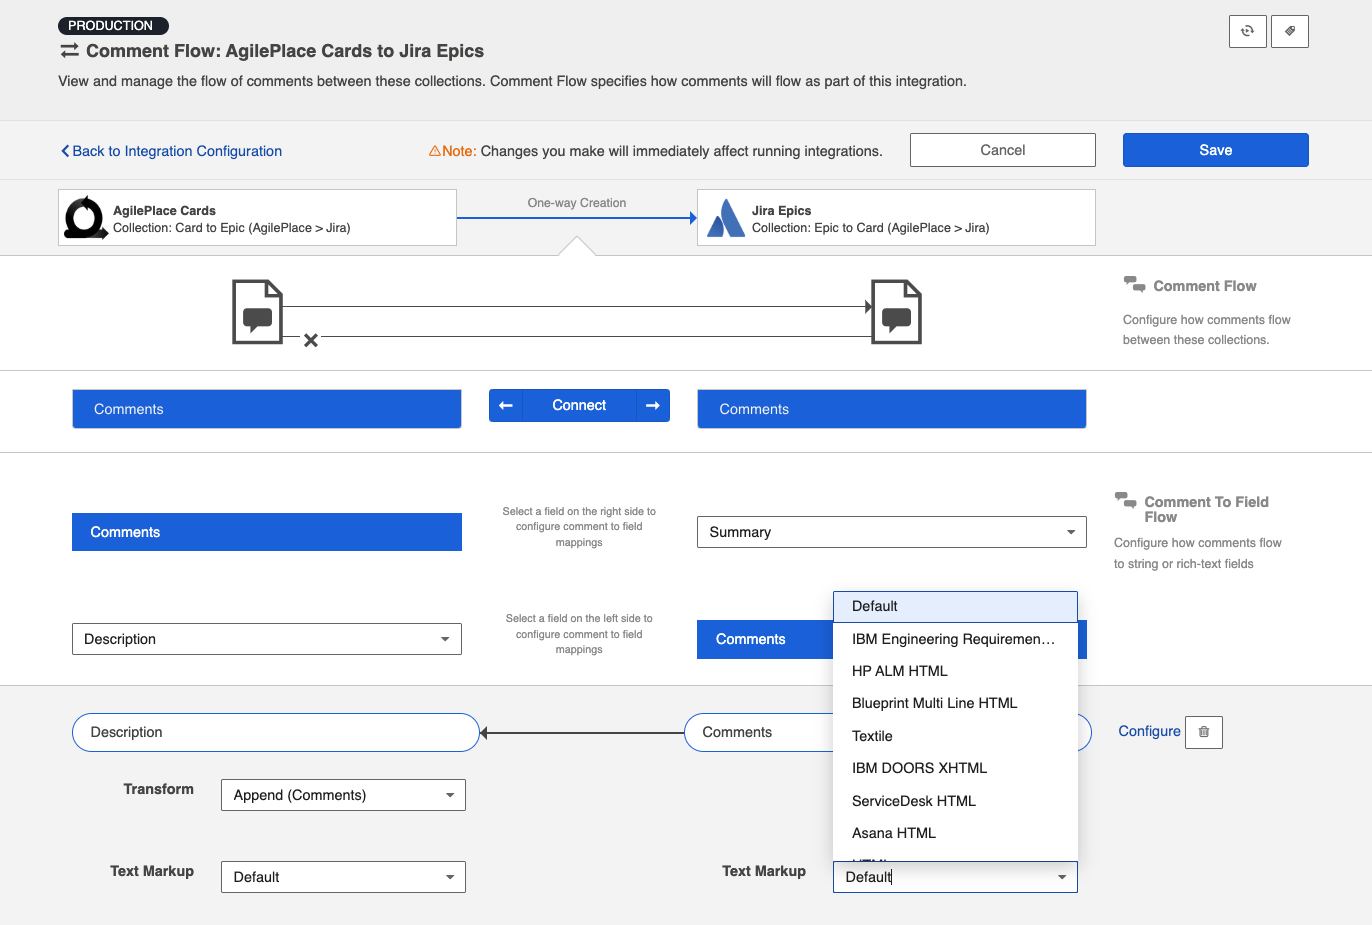
Task: Select the left Comments bar under Comment Flow
Action: tap(267, 409)
